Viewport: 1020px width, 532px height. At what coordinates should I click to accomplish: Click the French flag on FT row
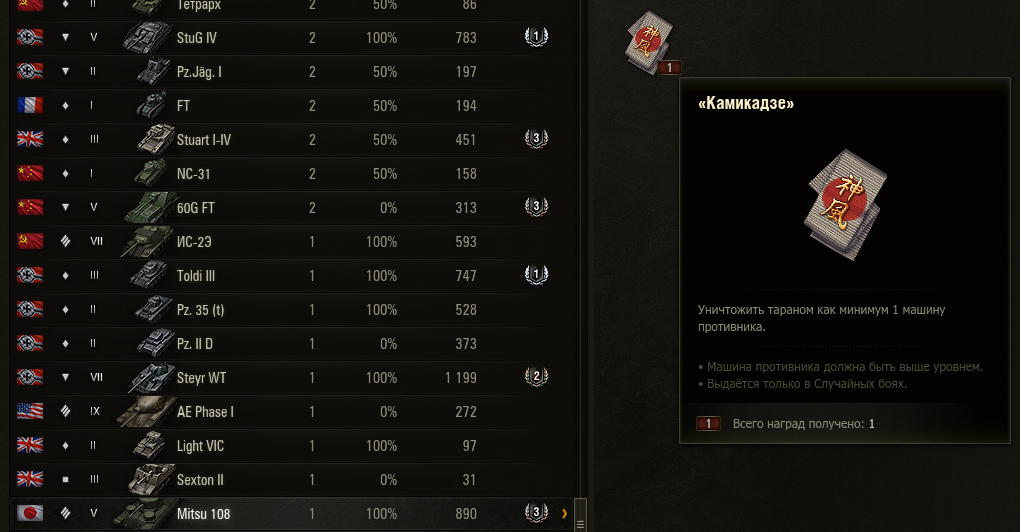30,105
